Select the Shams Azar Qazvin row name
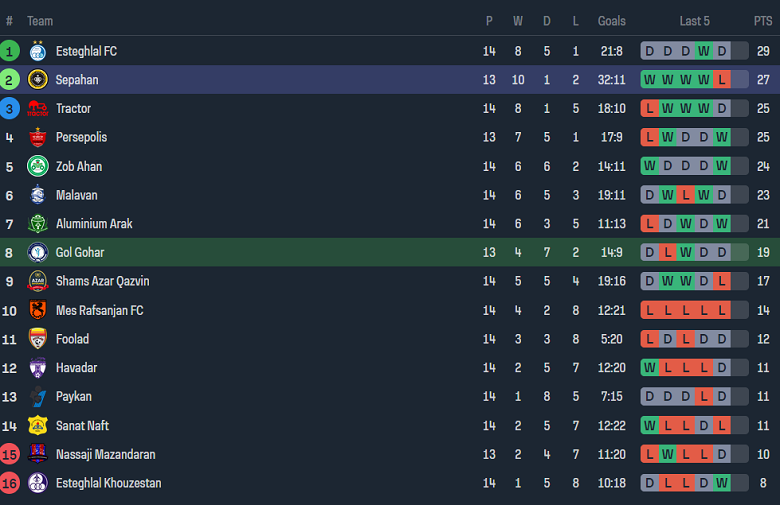This screenshot has height=505, width=780. (x=103, y=282)
